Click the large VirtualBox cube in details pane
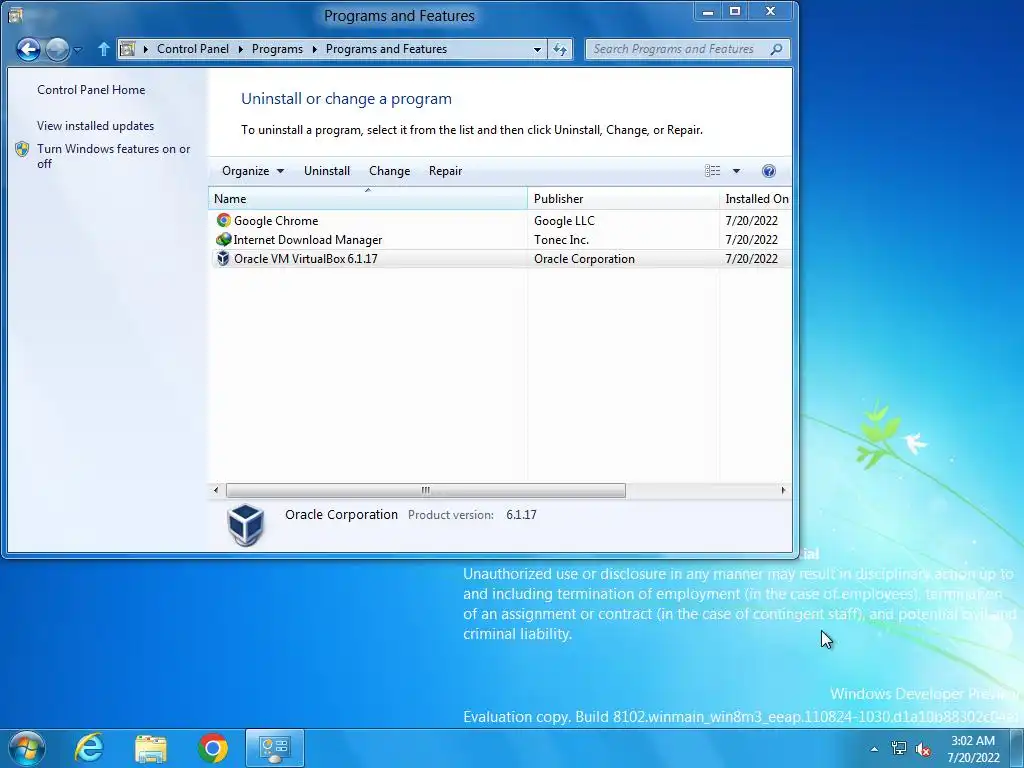Screen dimensions: 1024x768 [246, 524]
